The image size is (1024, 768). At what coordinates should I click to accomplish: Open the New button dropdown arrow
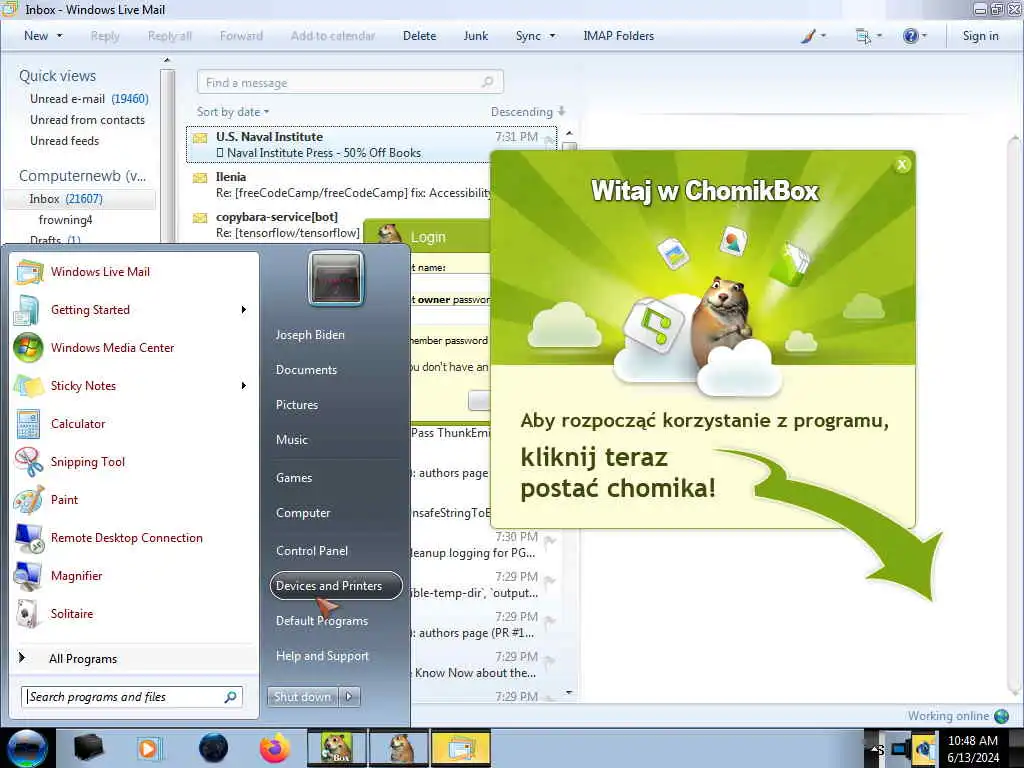(x=60, y=36)
